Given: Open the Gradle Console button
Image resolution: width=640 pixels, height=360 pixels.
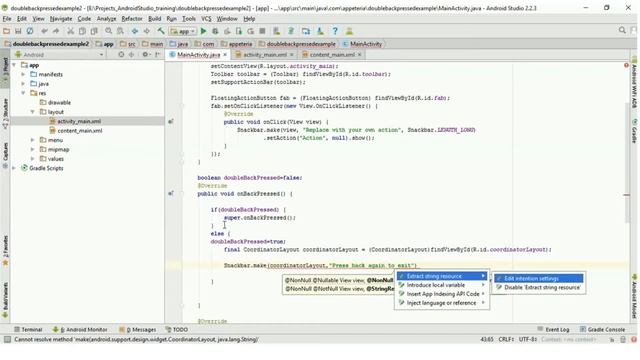Looking at the screenshot, I should click(x=602, y=329).
